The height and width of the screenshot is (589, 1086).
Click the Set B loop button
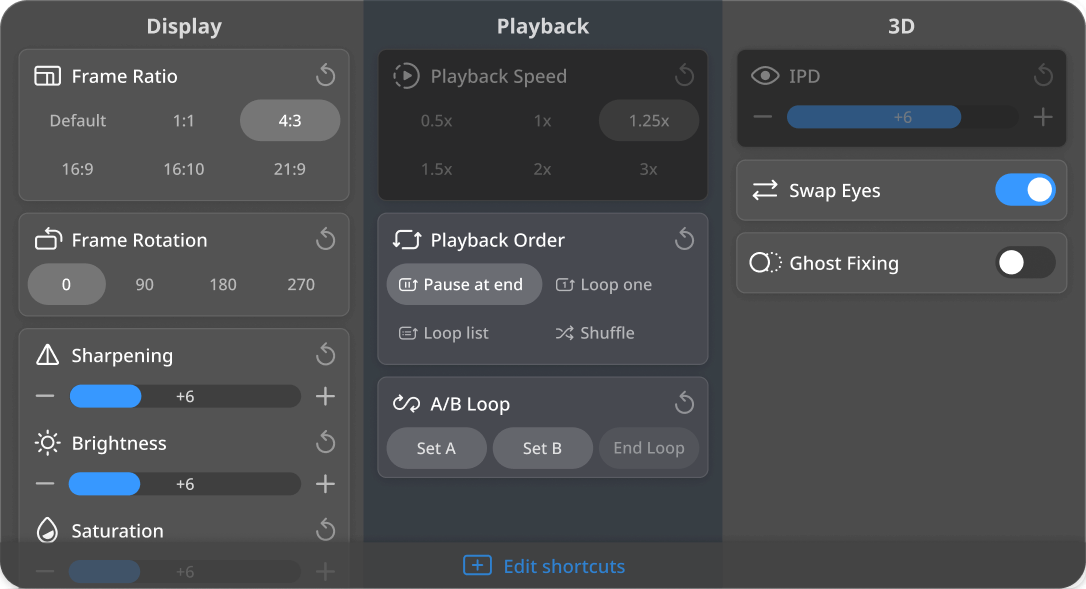coord(542,448)
